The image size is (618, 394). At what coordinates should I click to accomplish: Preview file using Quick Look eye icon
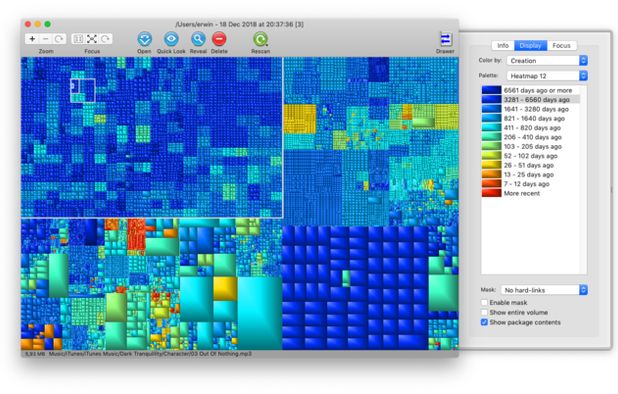tap(171, 39)
